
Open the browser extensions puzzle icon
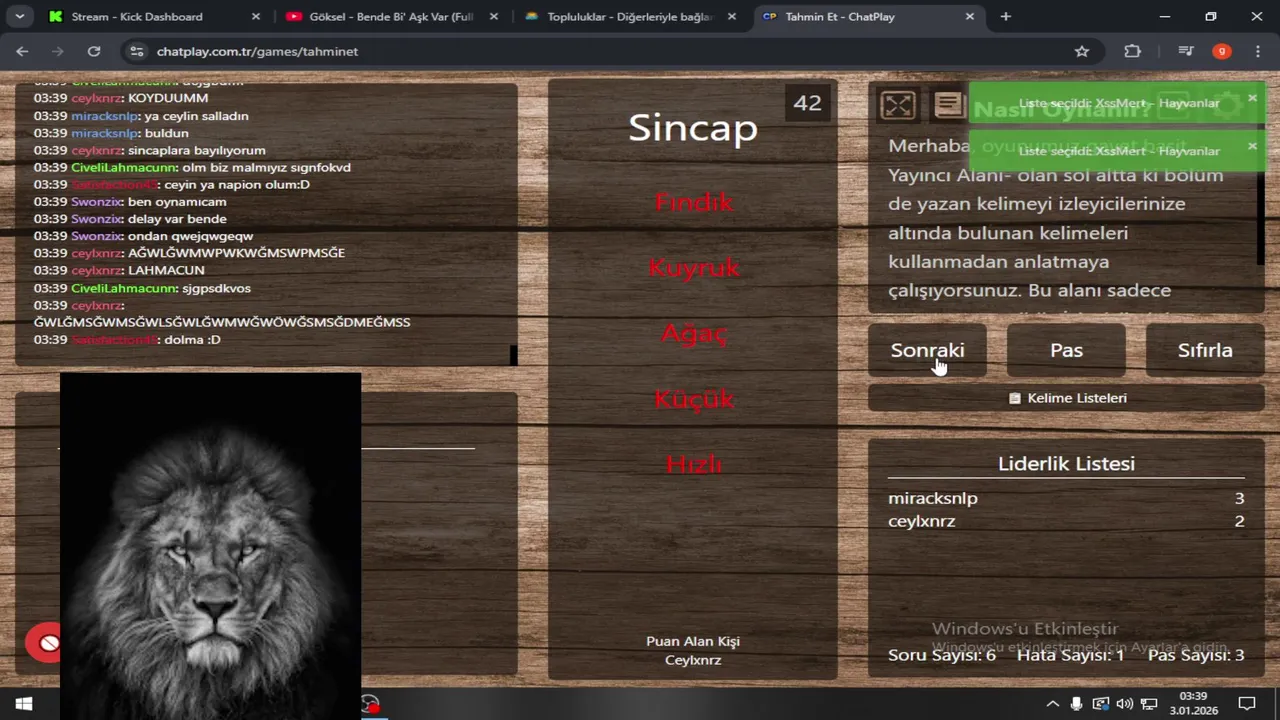1132,51
